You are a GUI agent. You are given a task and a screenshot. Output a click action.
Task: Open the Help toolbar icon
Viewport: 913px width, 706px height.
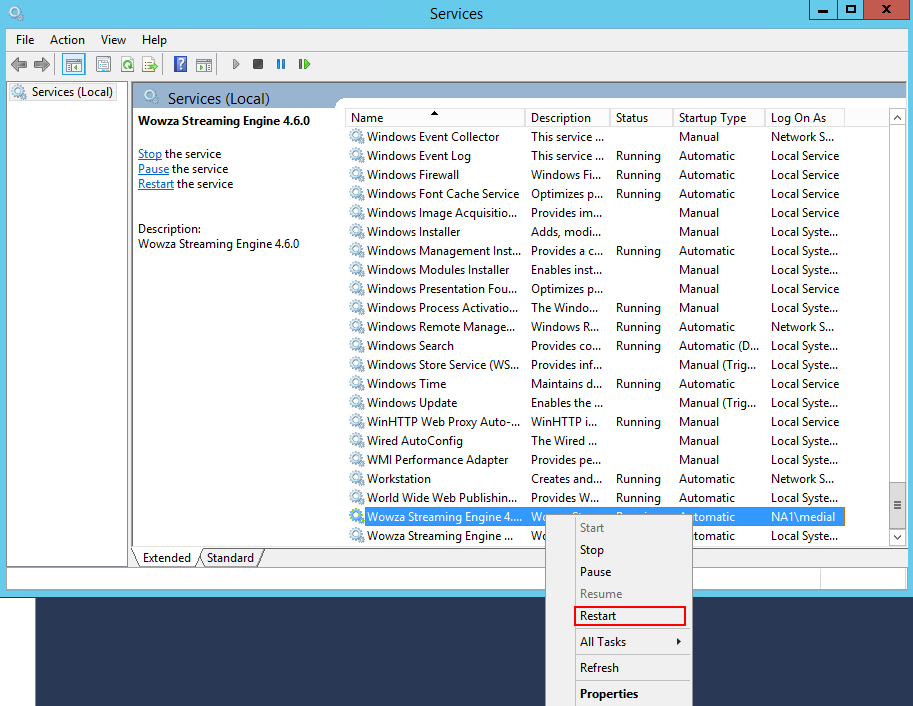click(x=181, y=64)
